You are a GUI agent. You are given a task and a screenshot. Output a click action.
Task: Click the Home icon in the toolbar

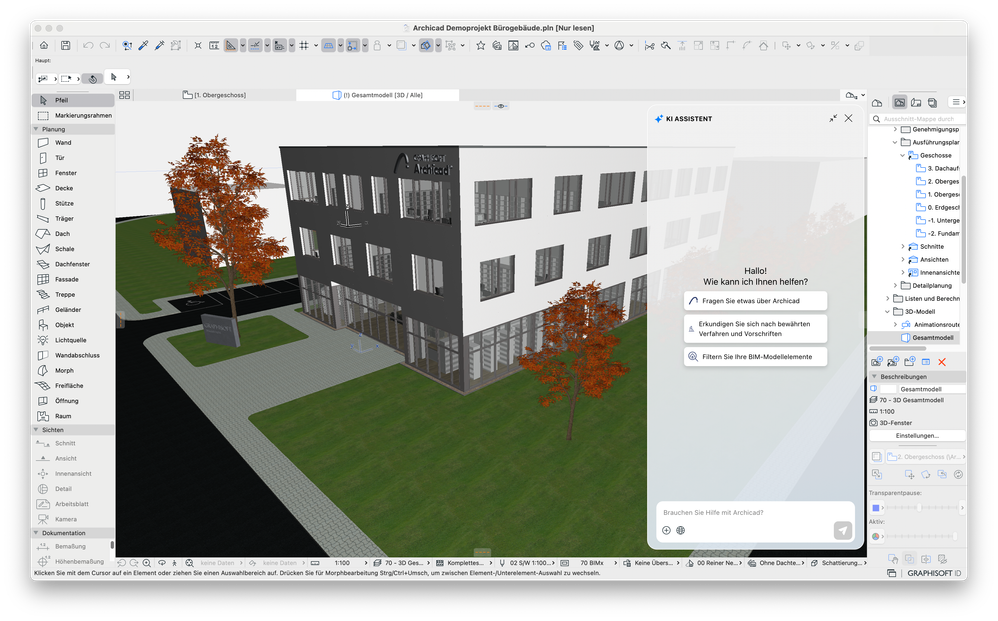[x=44, y=45]
